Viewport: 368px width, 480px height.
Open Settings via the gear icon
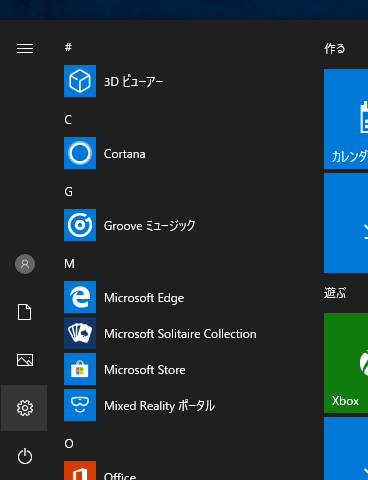tap(25, 408)
